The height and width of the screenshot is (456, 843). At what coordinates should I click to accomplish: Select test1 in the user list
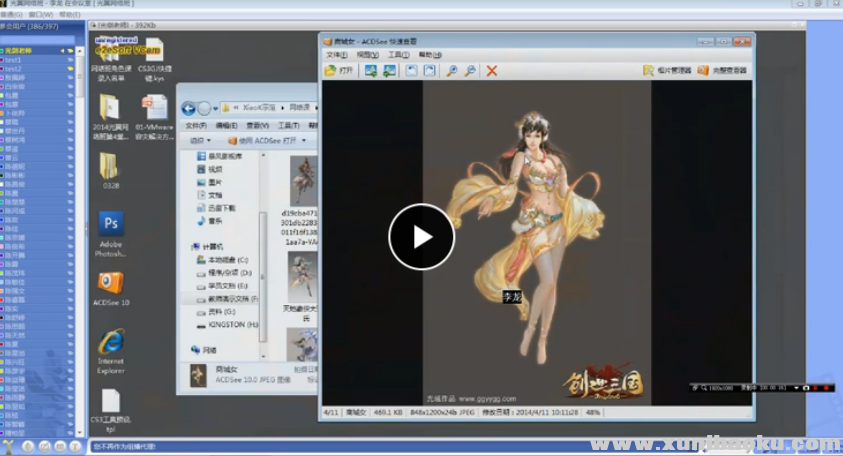(14, 60)
